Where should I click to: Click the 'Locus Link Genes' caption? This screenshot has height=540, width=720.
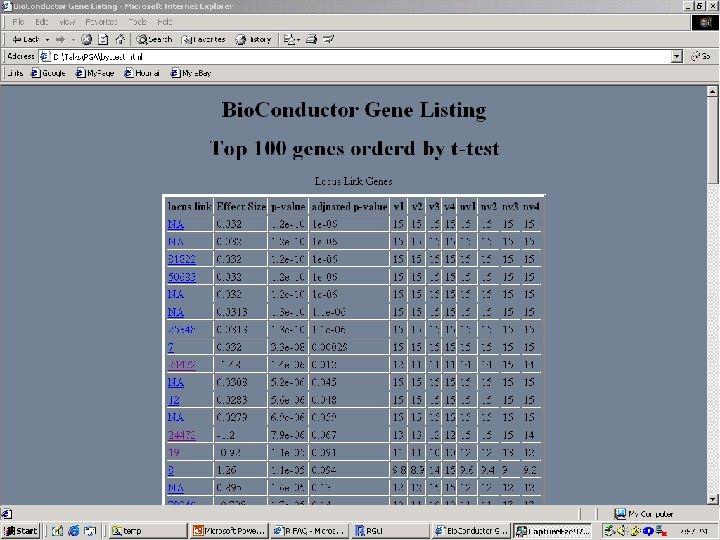353,181
